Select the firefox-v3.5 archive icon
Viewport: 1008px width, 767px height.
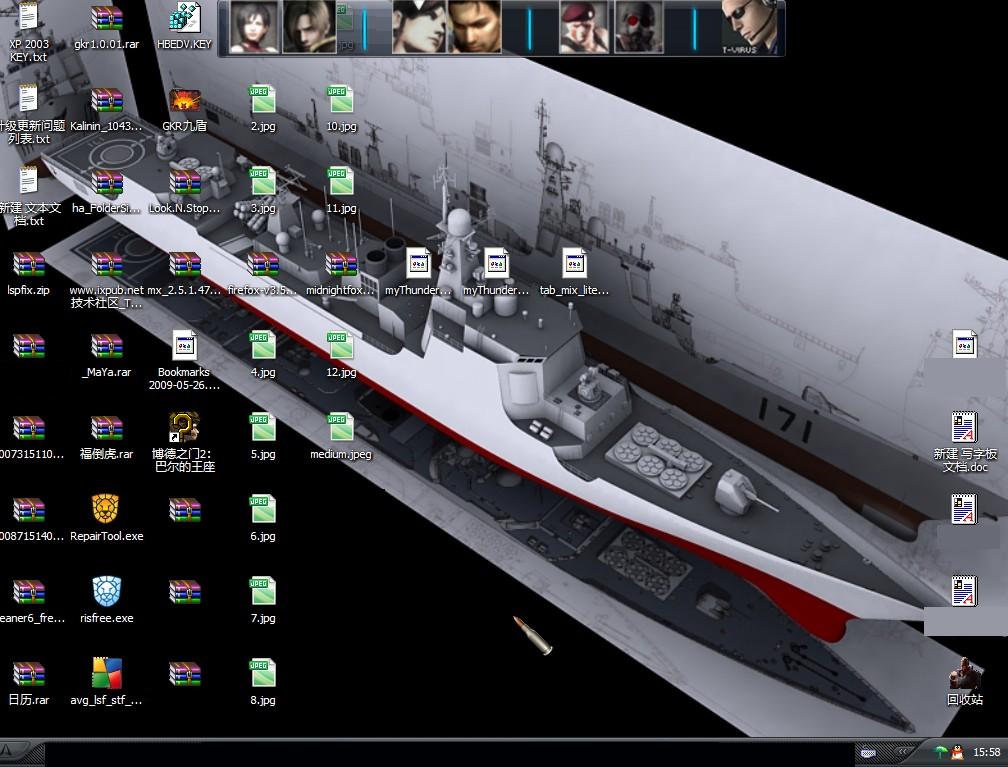coord(263,273)
